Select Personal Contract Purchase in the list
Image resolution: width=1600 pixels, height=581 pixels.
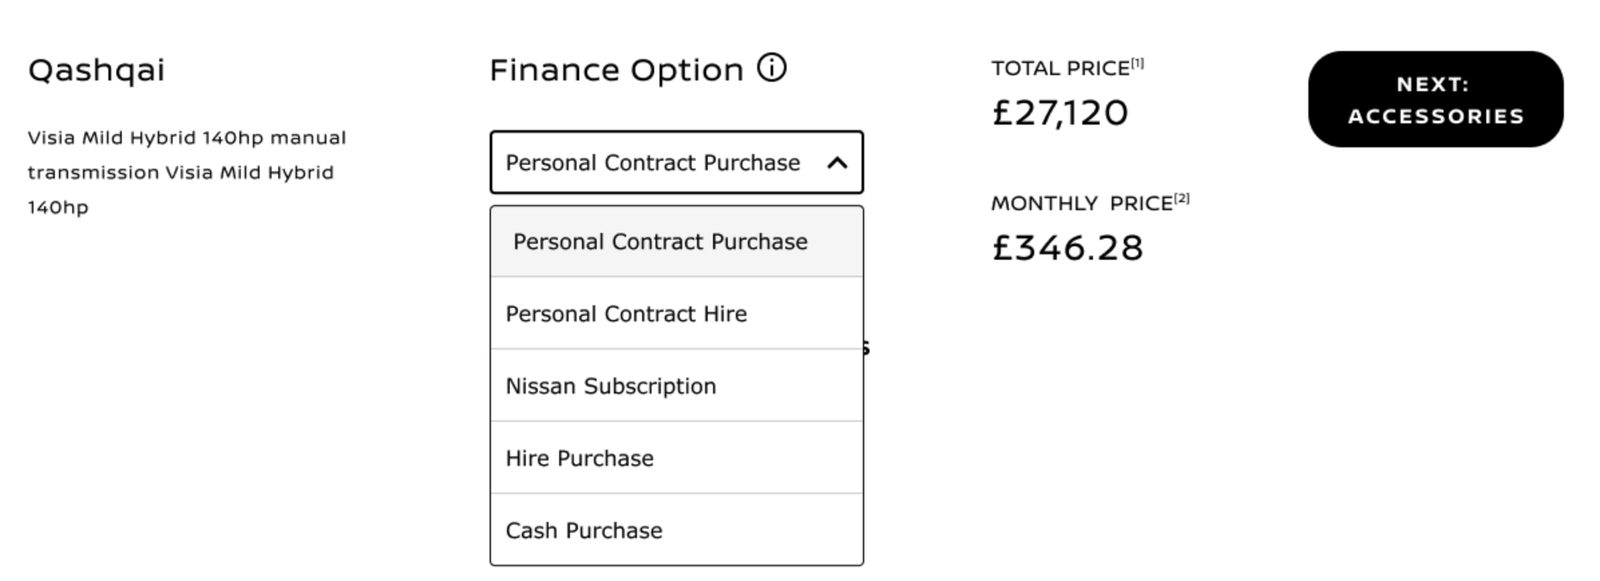coord(676,242)
